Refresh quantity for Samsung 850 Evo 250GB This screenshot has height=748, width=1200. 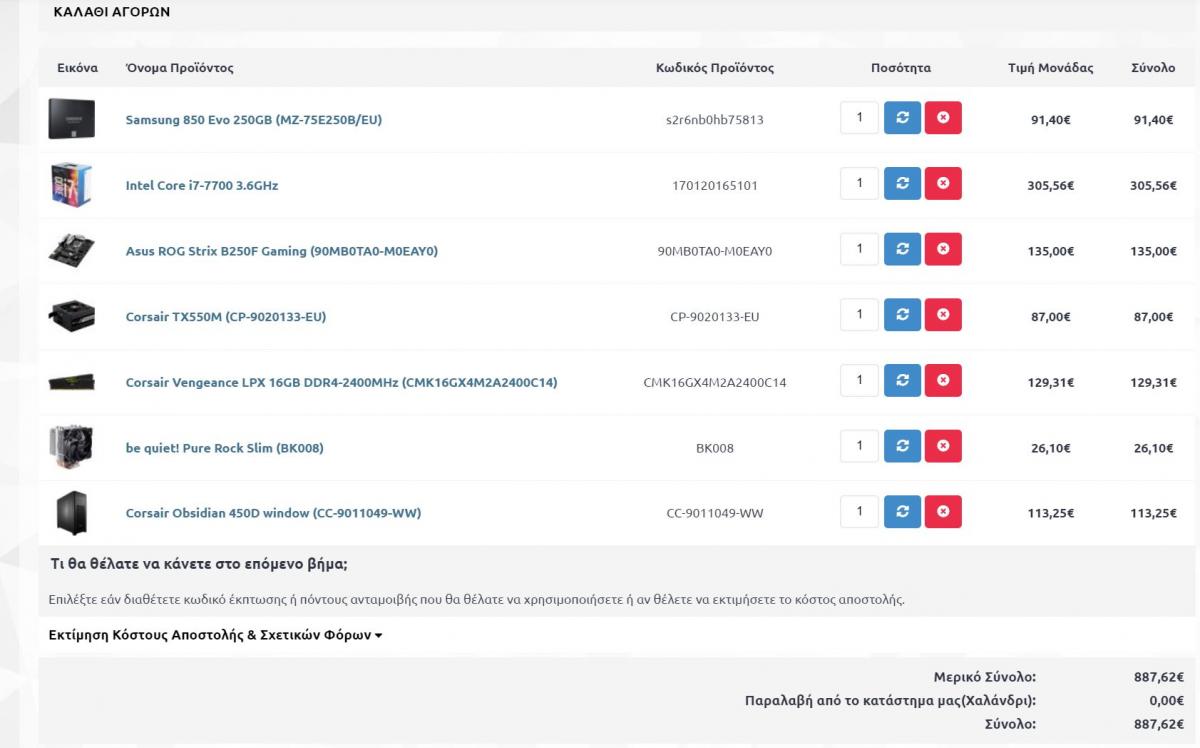(x=902, y=118)
